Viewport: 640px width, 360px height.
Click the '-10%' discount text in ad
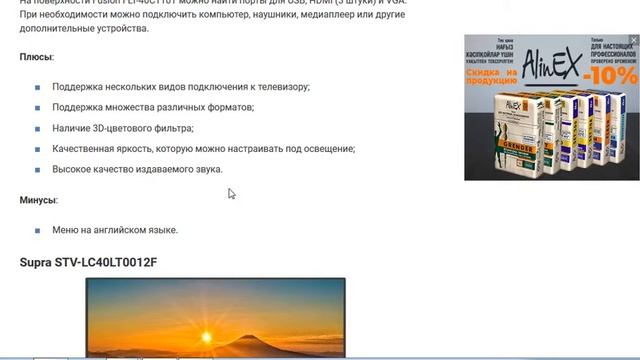tap(610, 76)
